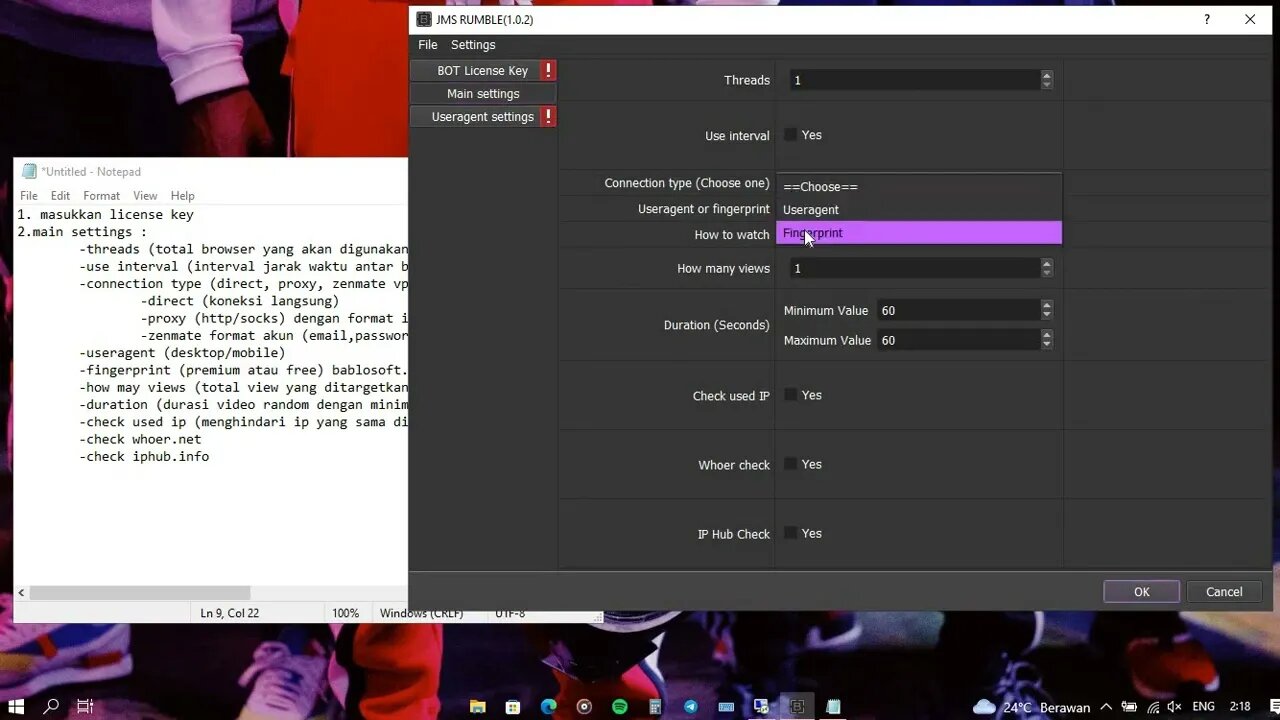Open the disc-shaped media app on taskbar
1280x720 pixels.
tap(584, 706)
